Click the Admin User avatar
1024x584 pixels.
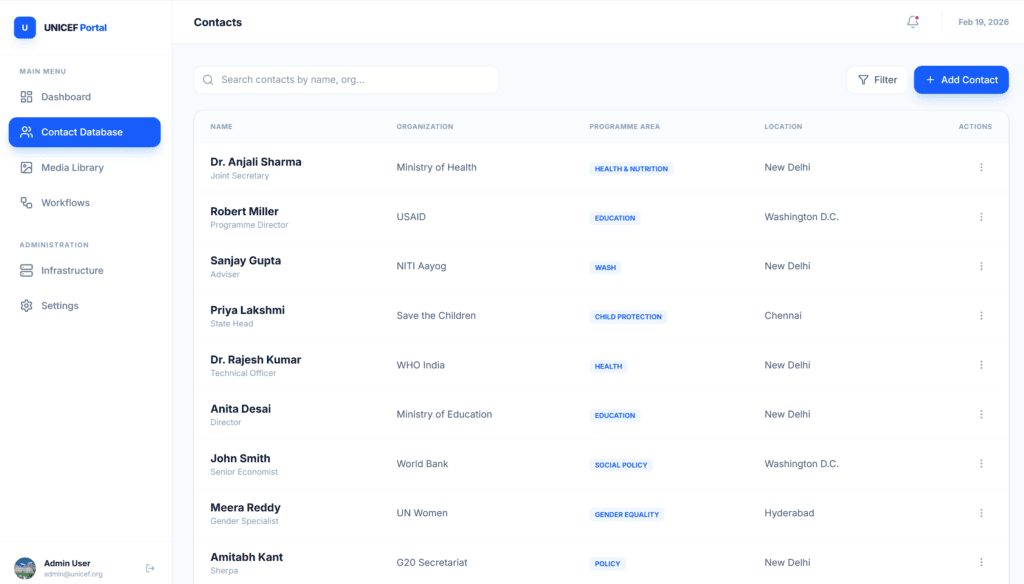pos(25,568)
